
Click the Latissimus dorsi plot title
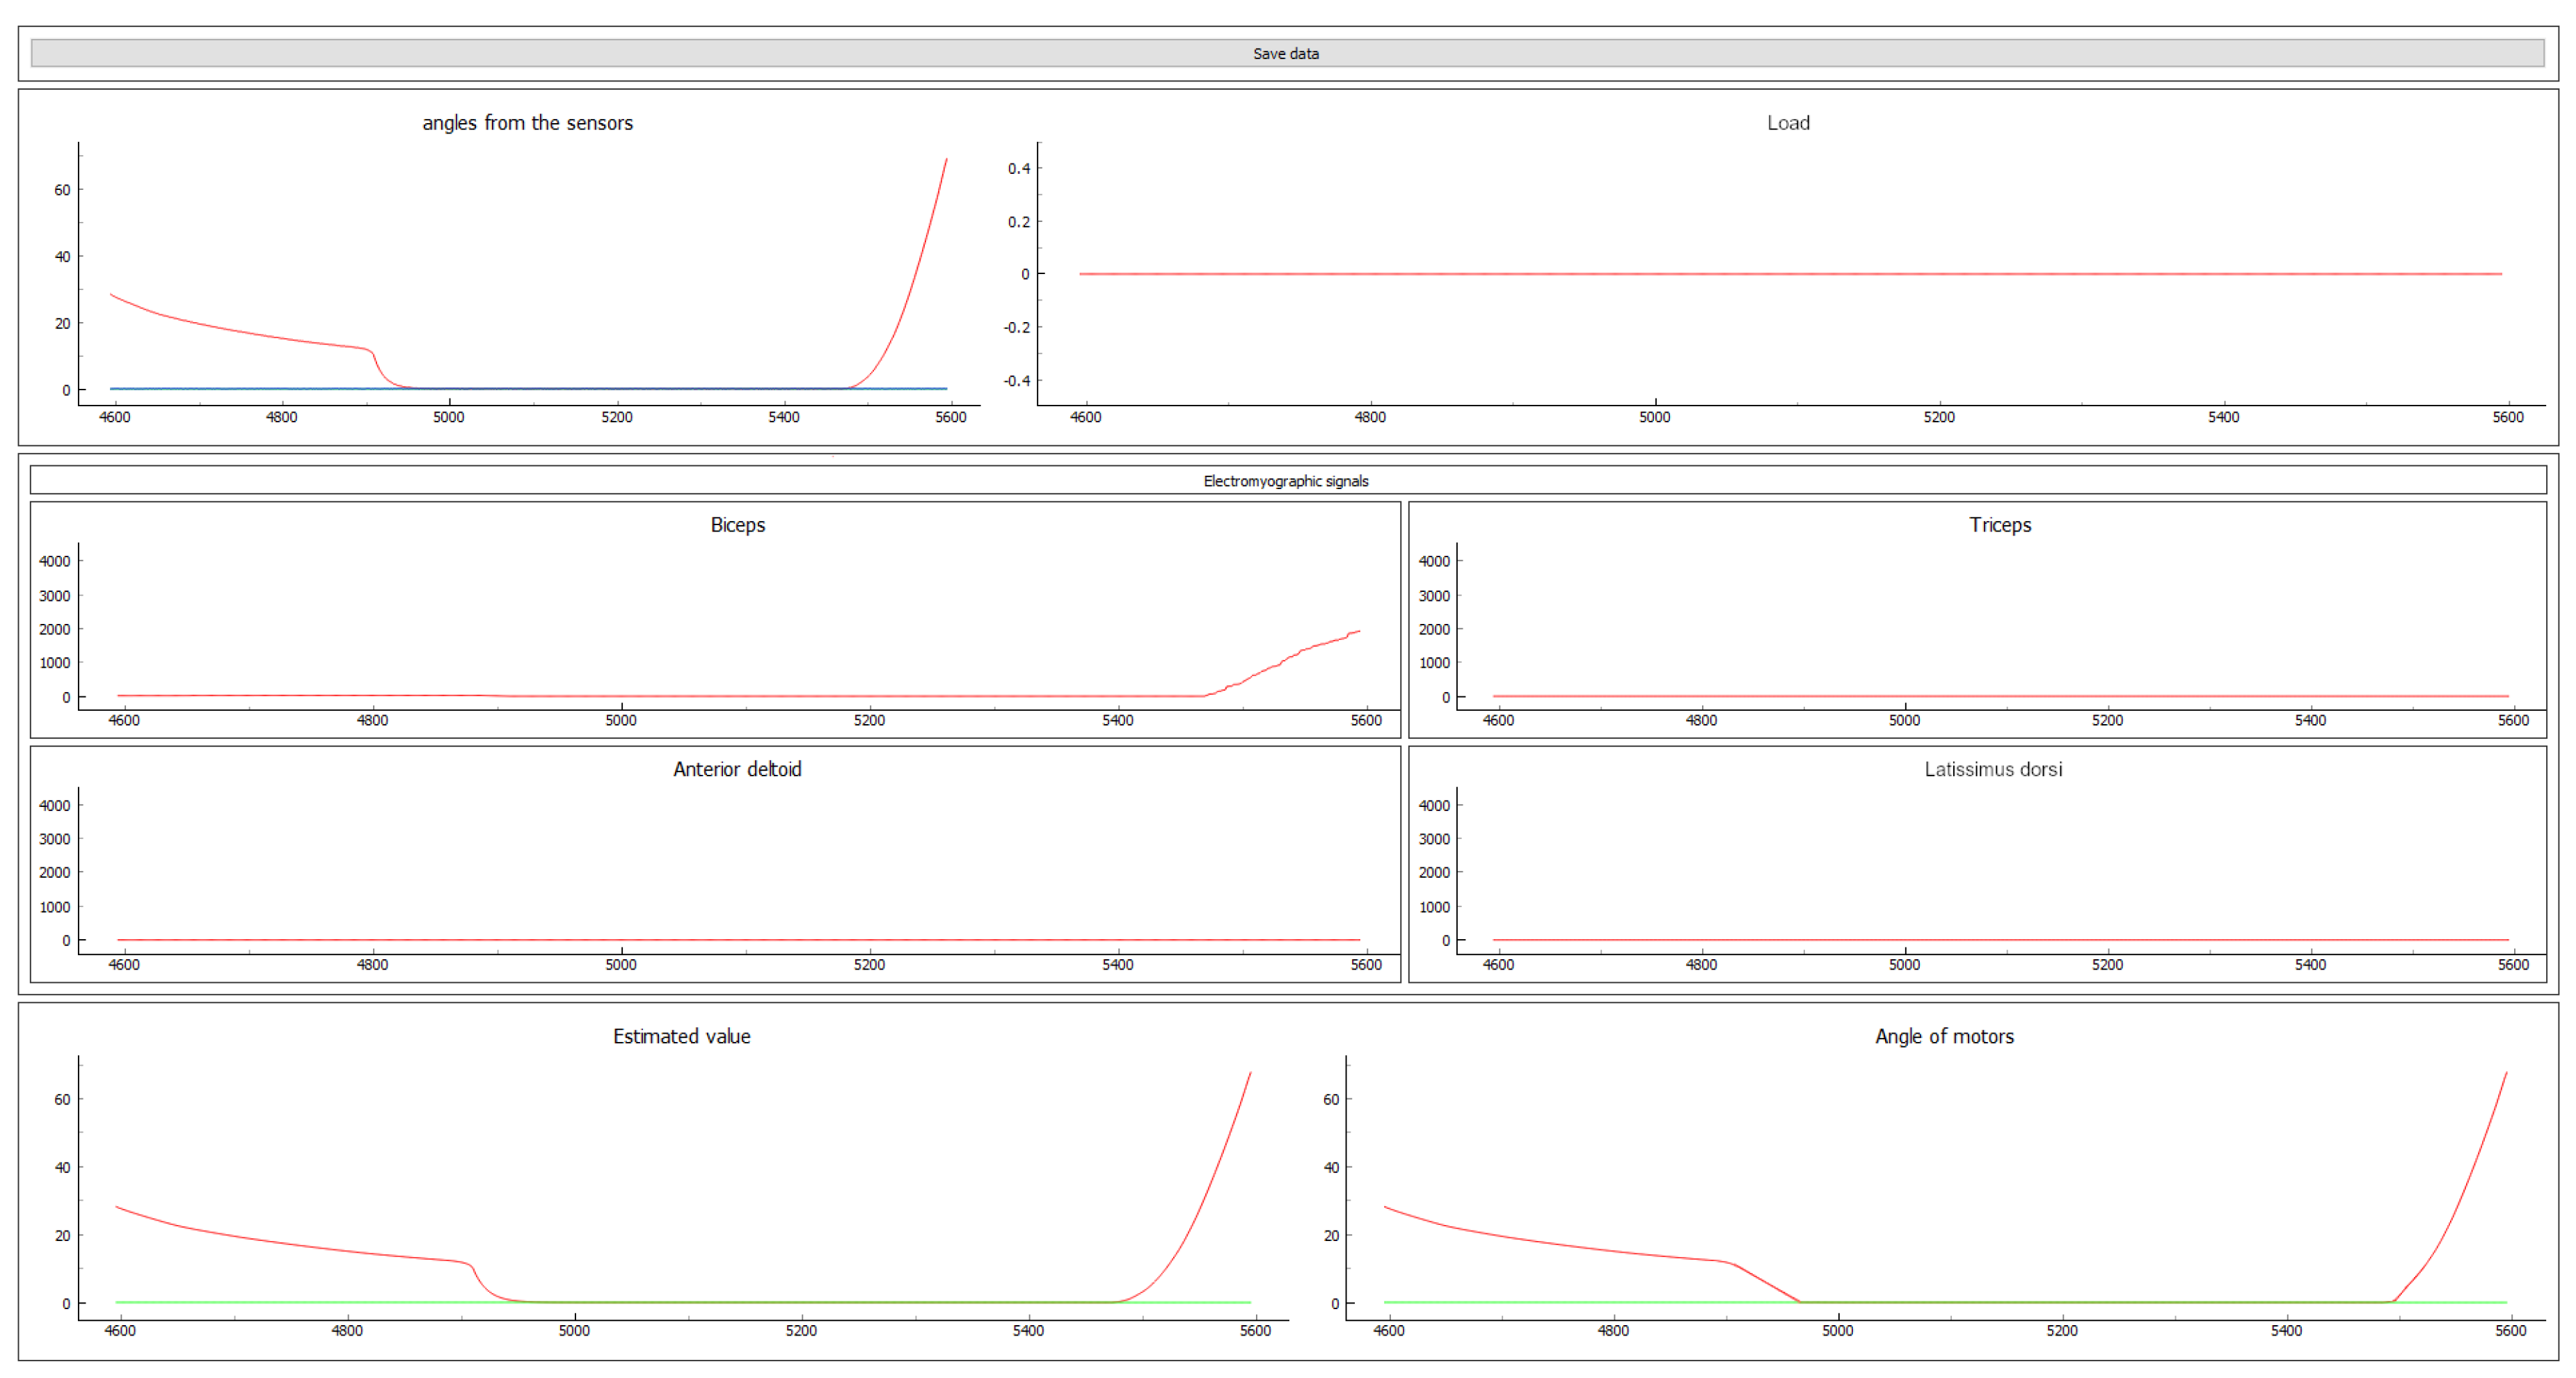click(x=1993, y=769)
